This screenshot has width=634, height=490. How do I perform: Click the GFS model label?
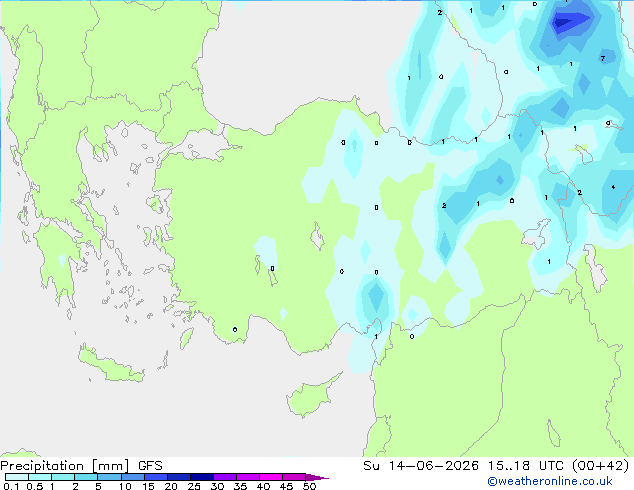click(x=150, y=466)
